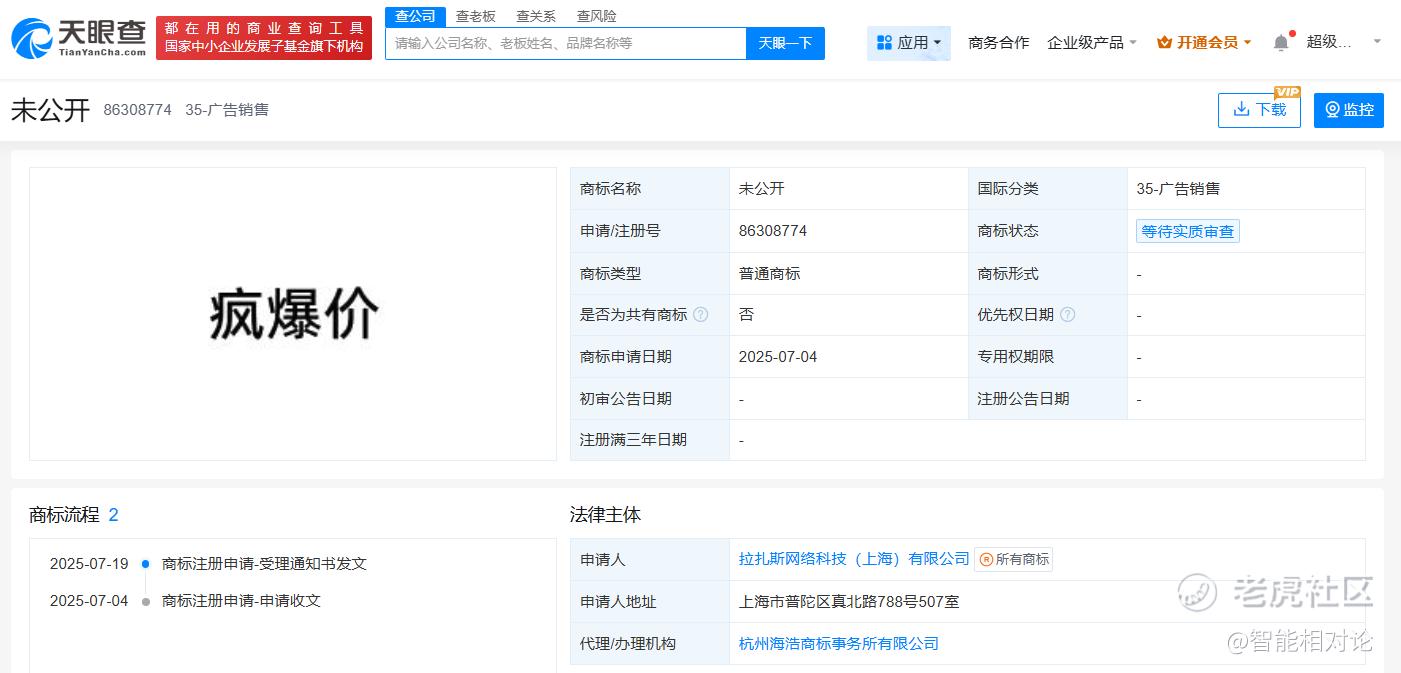Click the help icon beside 优先权日期
This screenshot has width=1401, height=673.
click(x=1067, y=314)
